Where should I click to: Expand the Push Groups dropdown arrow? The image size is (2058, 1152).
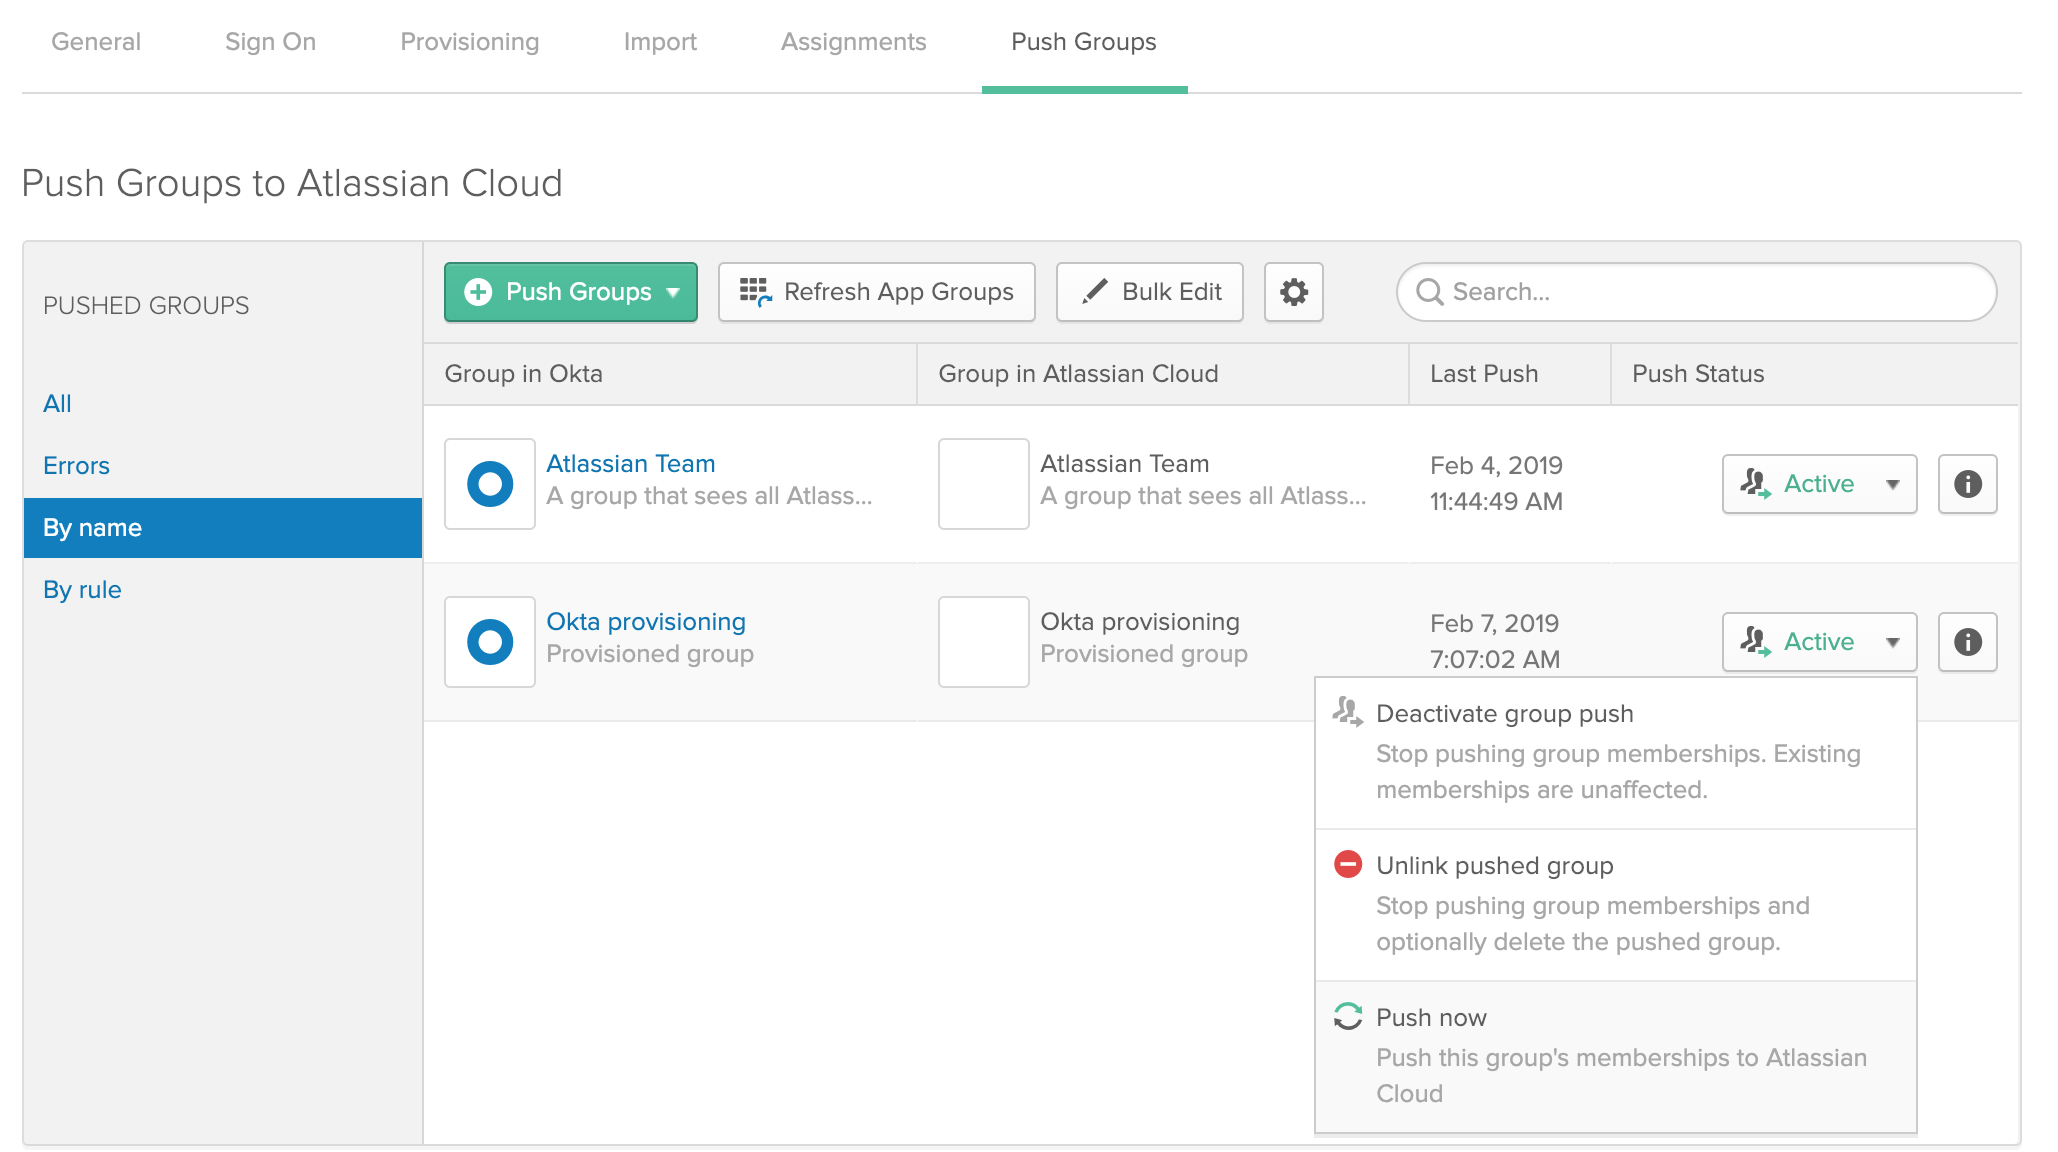[x=673, y=292]
